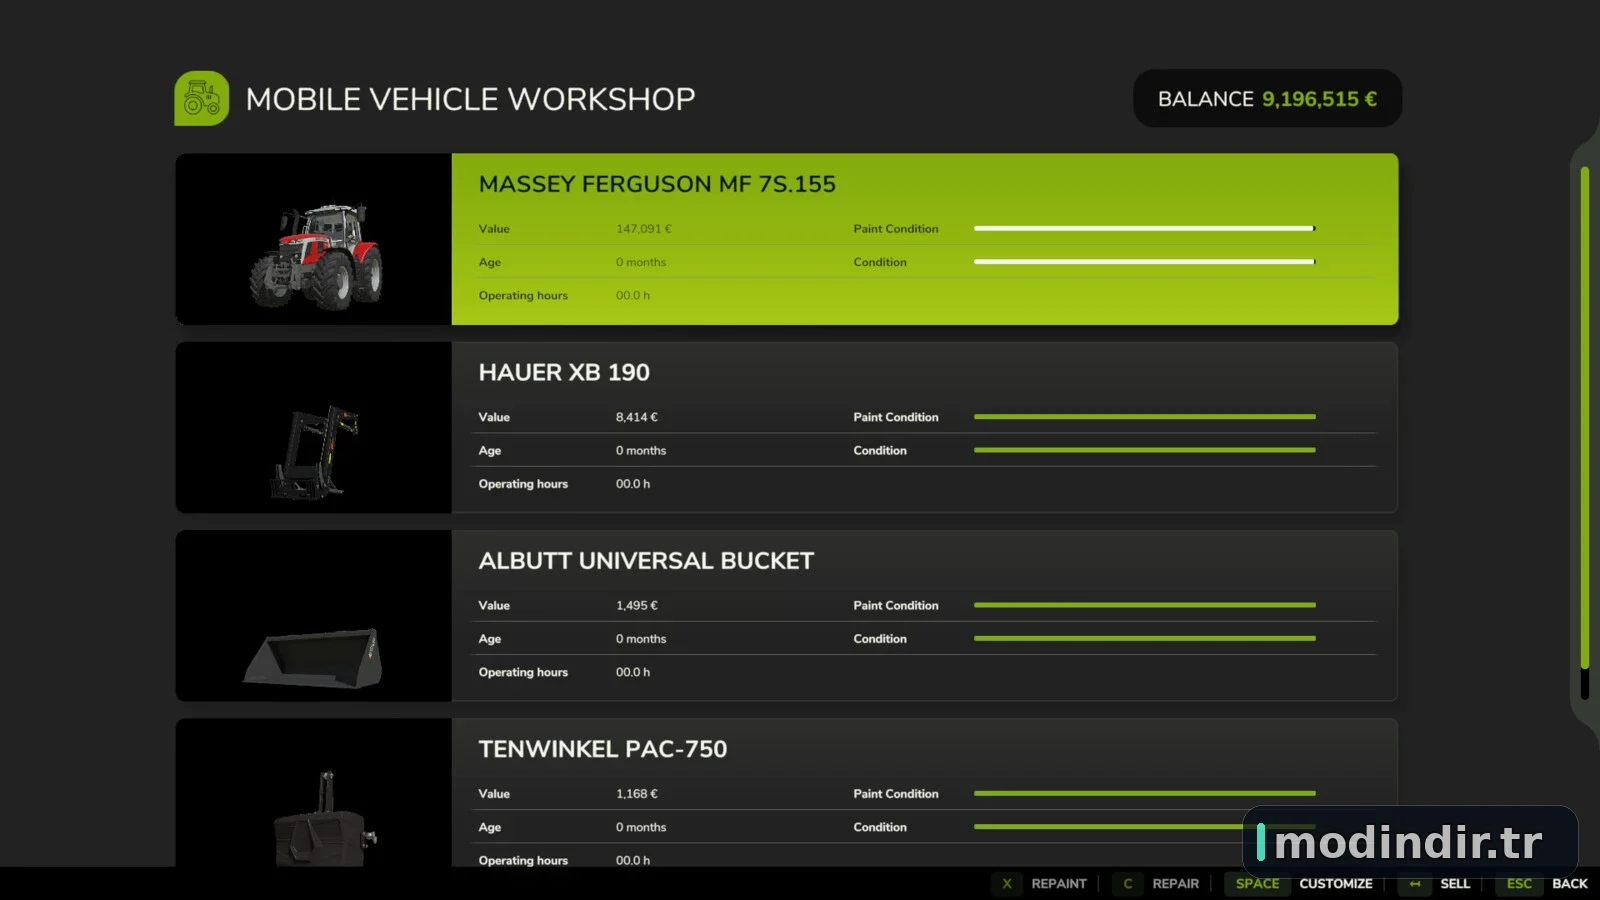
Task: Sell the selected vehicle
Action: coord(1455,883)
